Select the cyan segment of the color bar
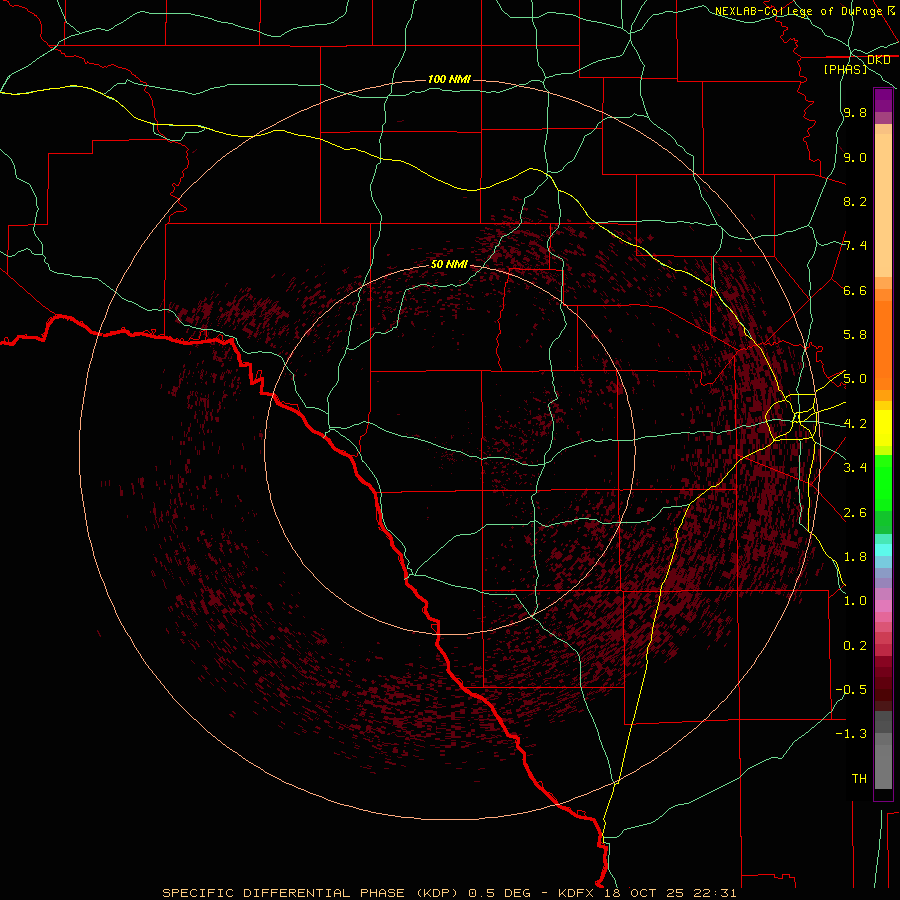The width and height of the screenshot is (900, 900). [883, 550]
